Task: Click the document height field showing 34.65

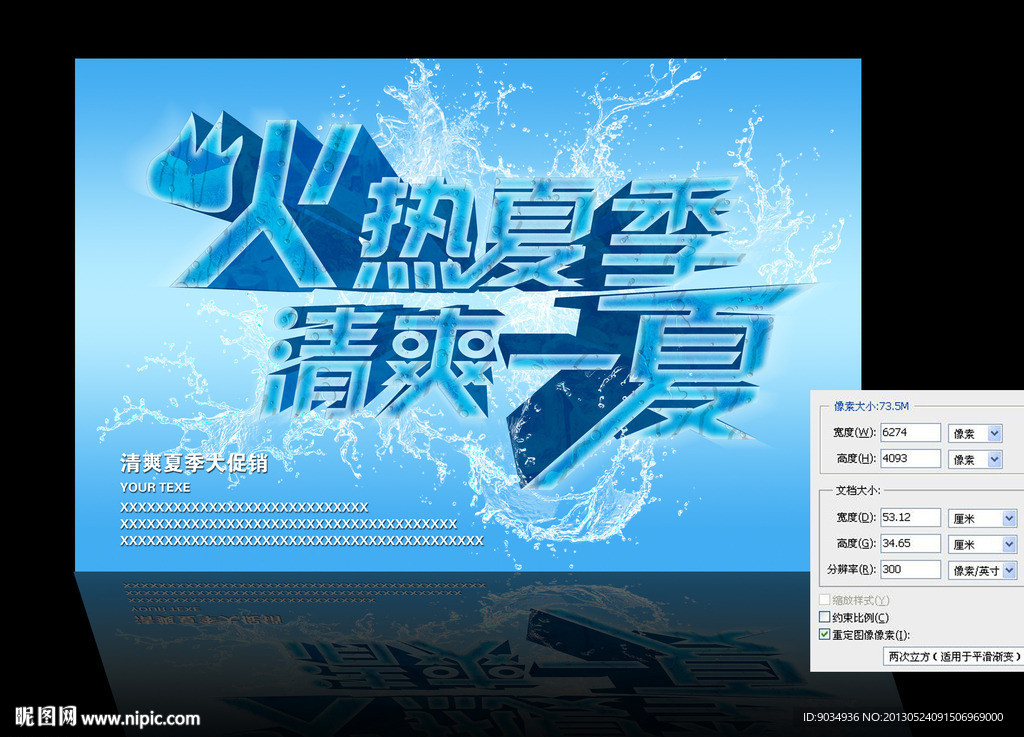Action: (910, 544)
